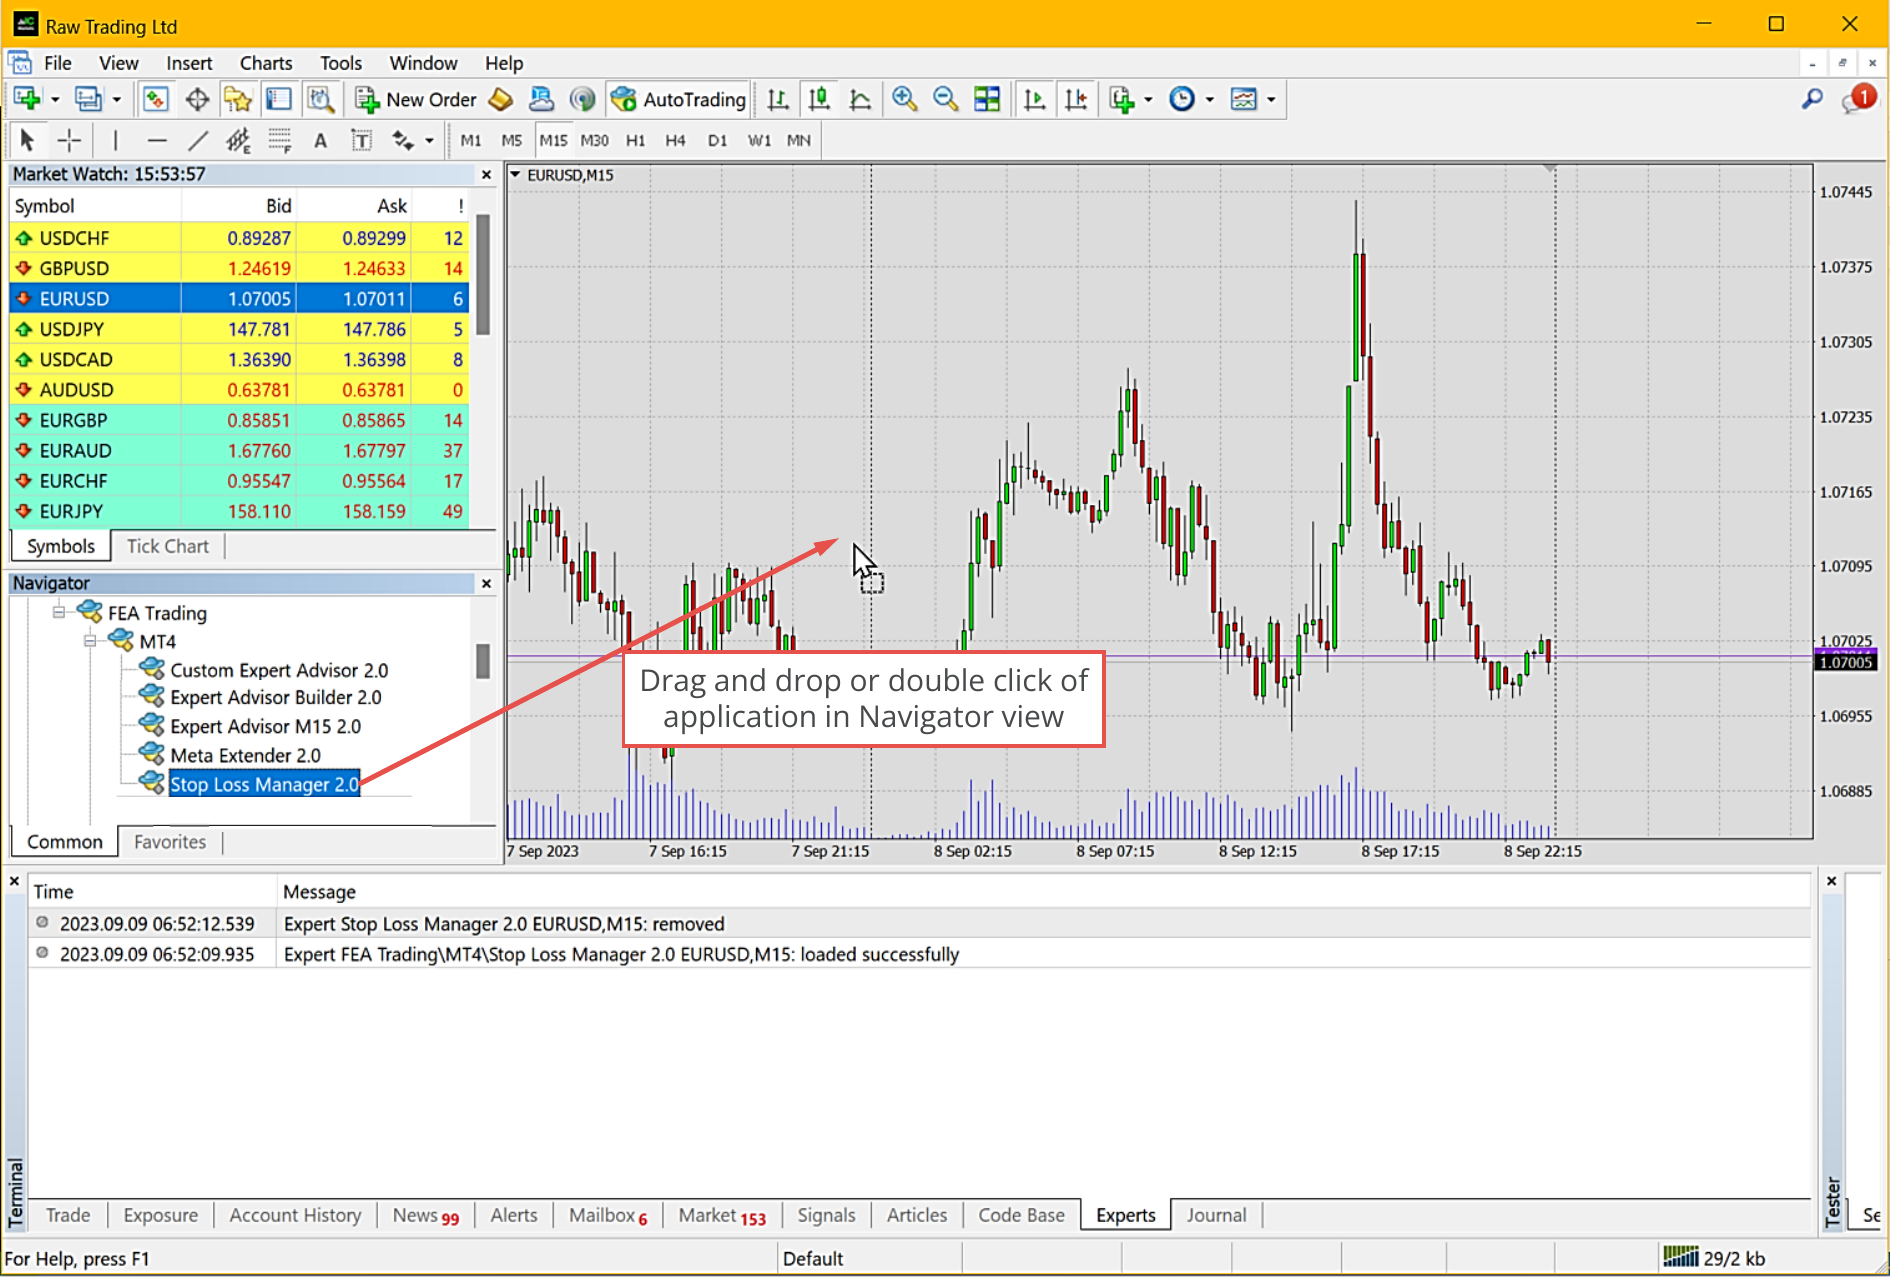Open the Insert menu
Screen dimensions: 1890x1277
pos(189,63)
